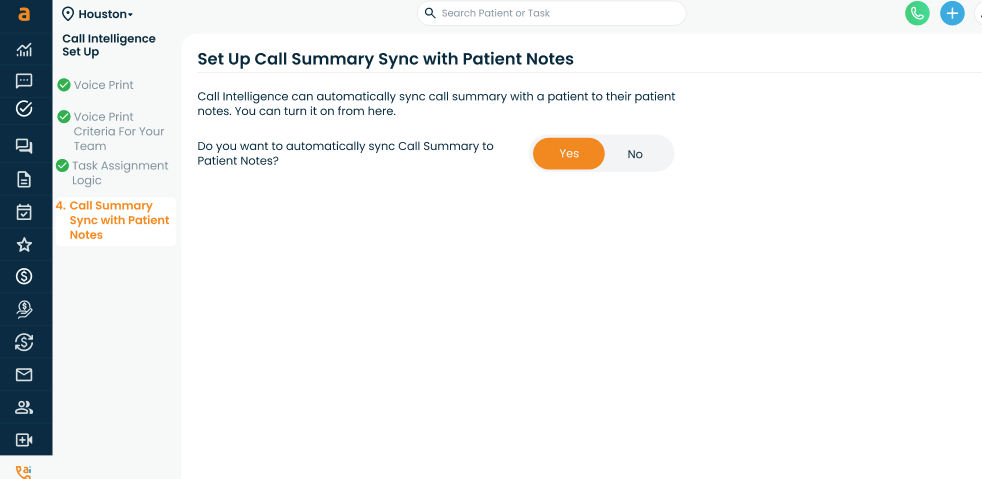
Task: Click the video camera telehealth icon
Action: click(x=24, y=440)
